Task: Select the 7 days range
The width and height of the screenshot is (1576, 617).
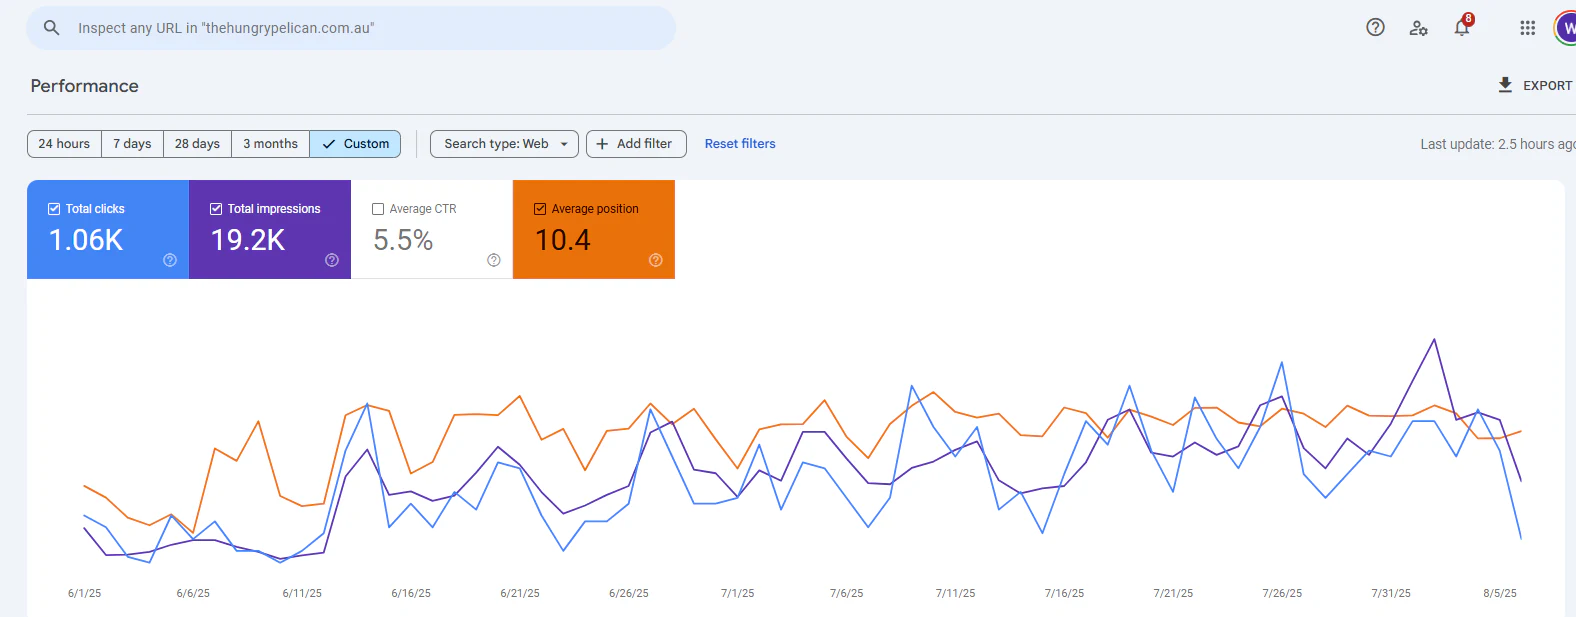Action: (132, 144)
